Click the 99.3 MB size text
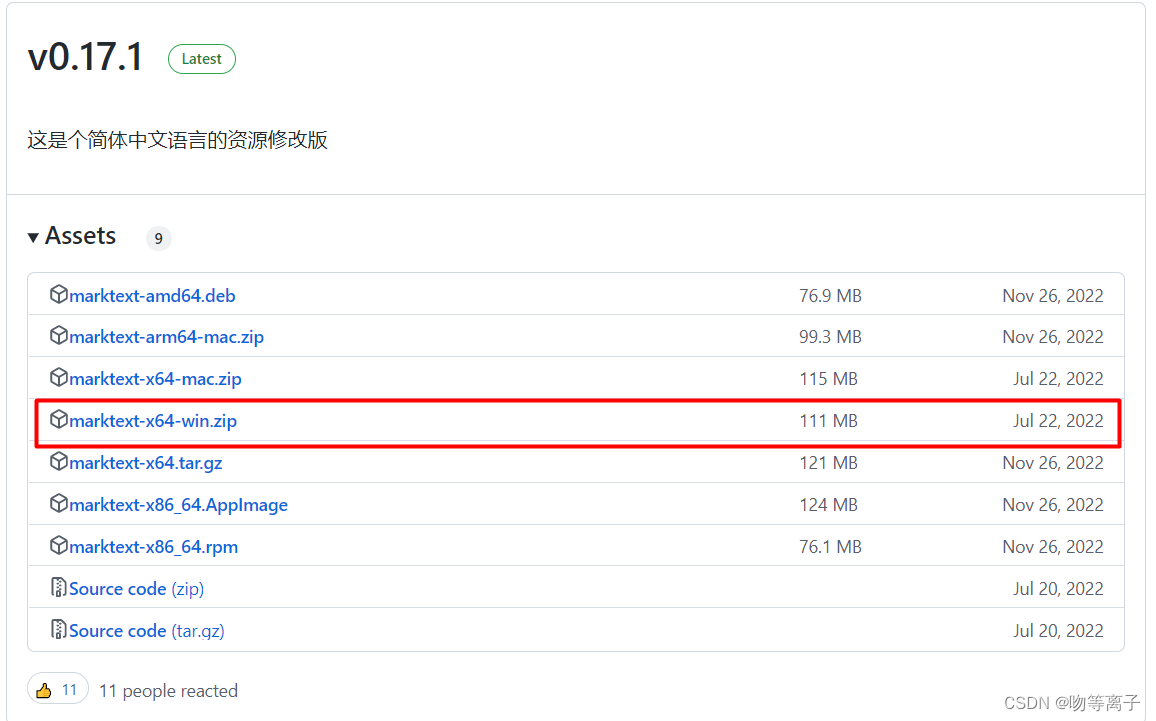1156x721 pixels. 830,337
